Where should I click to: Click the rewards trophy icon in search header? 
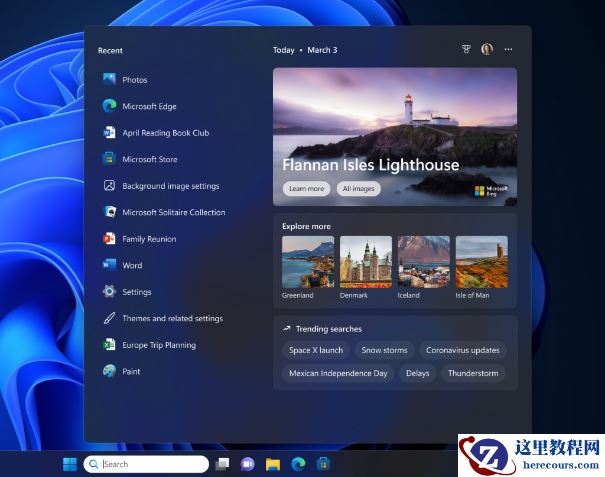(x=466, y=49)
